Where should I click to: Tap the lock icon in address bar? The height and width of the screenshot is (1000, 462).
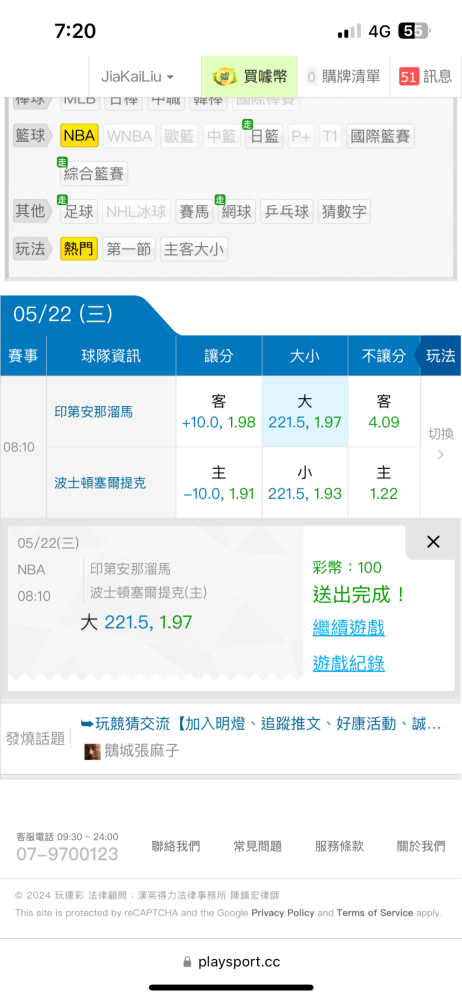187,962
